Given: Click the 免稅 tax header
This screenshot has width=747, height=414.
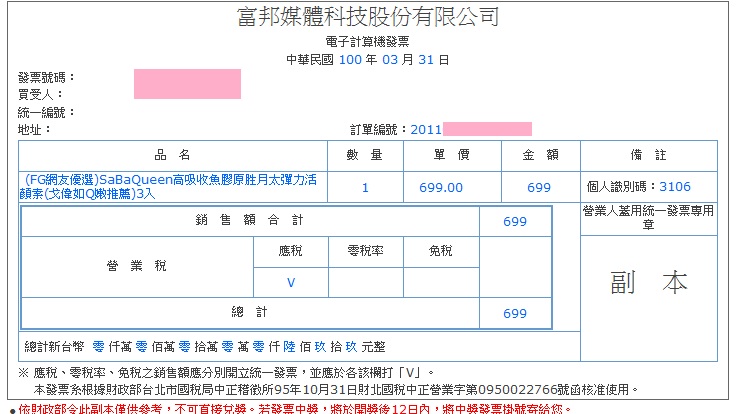Looking at the screenshot, I should [x=441, y=251].
